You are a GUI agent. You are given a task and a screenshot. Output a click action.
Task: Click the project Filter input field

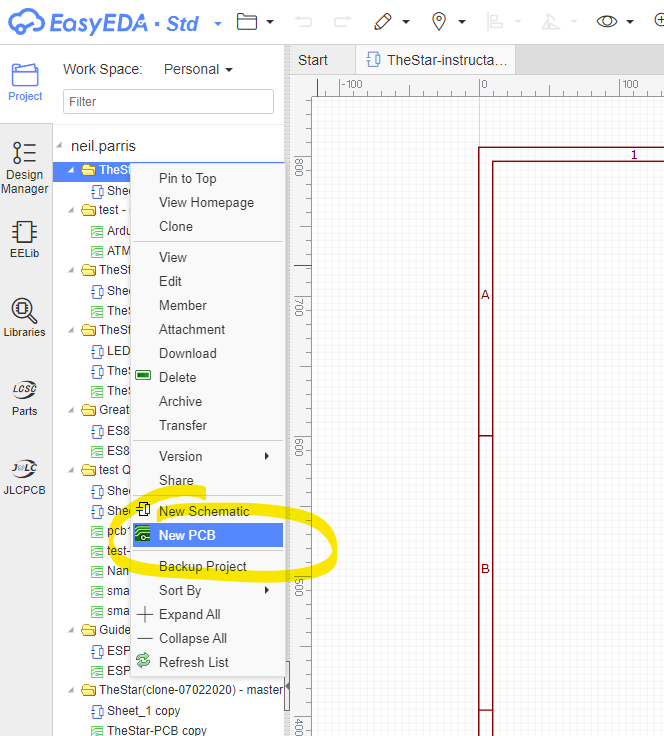pyautogui.click(x=168, y=101)
